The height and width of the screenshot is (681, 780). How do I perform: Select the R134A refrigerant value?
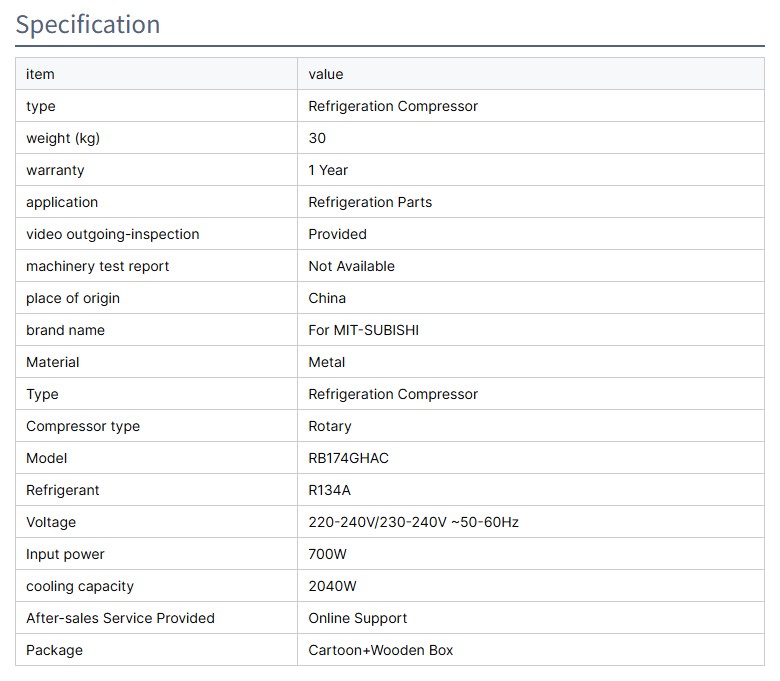[x=330, y=490]
